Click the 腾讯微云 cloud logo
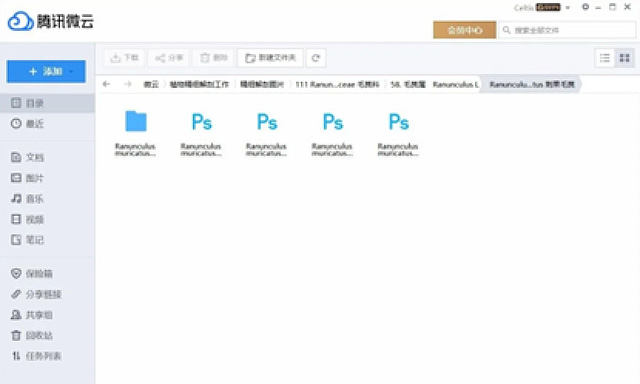This screenshot has height=384, width=640. [x=51, y=21]
